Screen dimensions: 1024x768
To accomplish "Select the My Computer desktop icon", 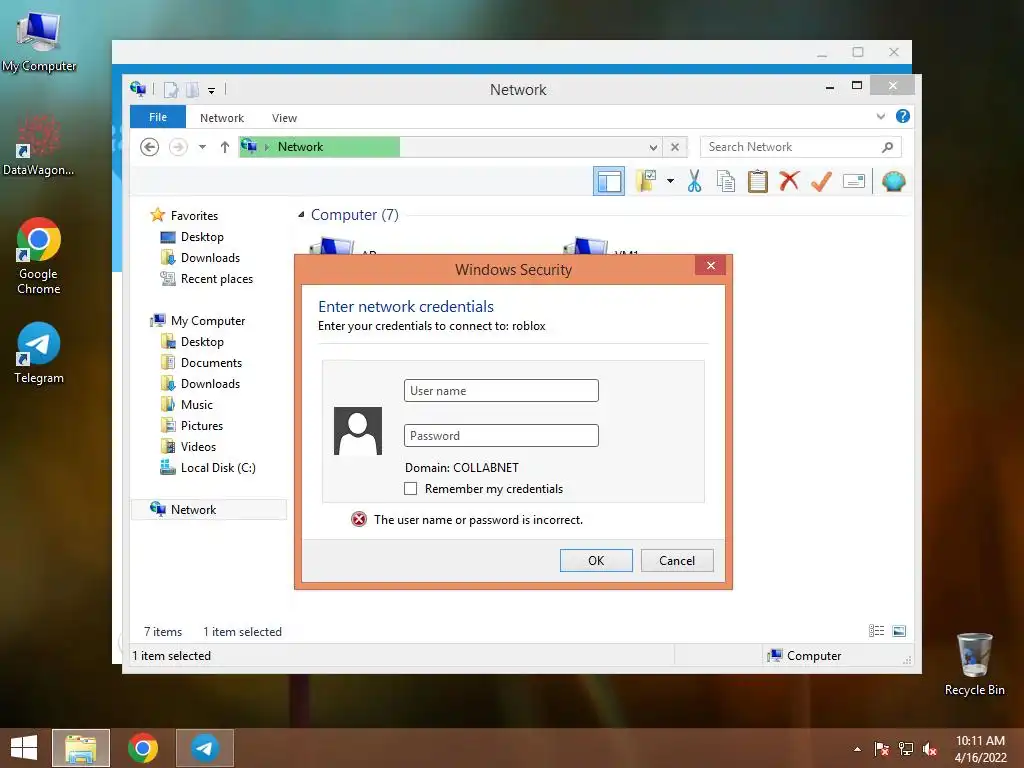I will click(x=39, y=41).
